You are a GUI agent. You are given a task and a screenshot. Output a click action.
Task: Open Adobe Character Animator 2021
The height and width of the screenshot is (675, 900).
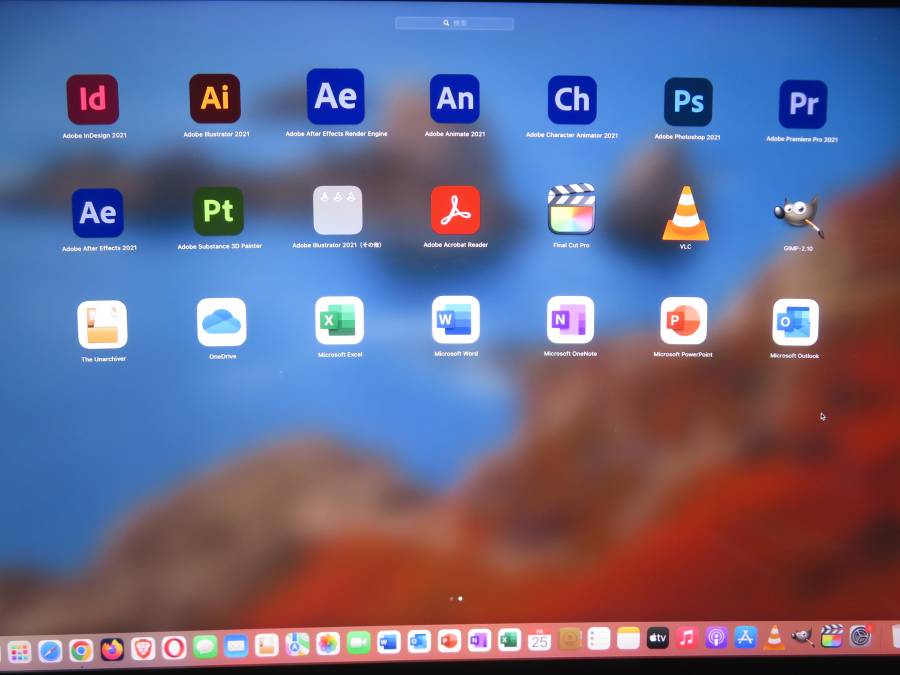(572, 100)
